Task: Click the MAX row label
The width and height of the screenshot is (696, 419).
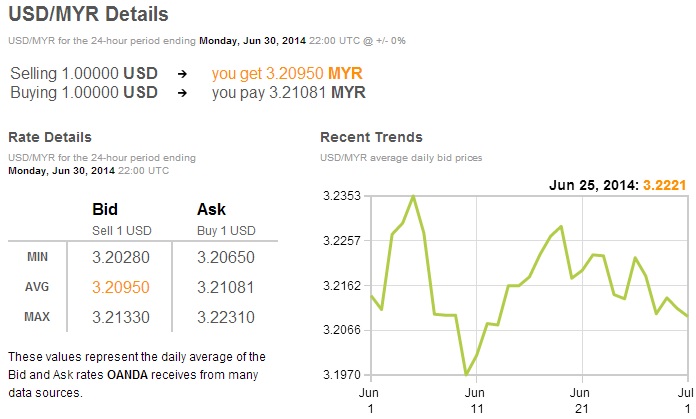Action: click(x=37, y=317)
